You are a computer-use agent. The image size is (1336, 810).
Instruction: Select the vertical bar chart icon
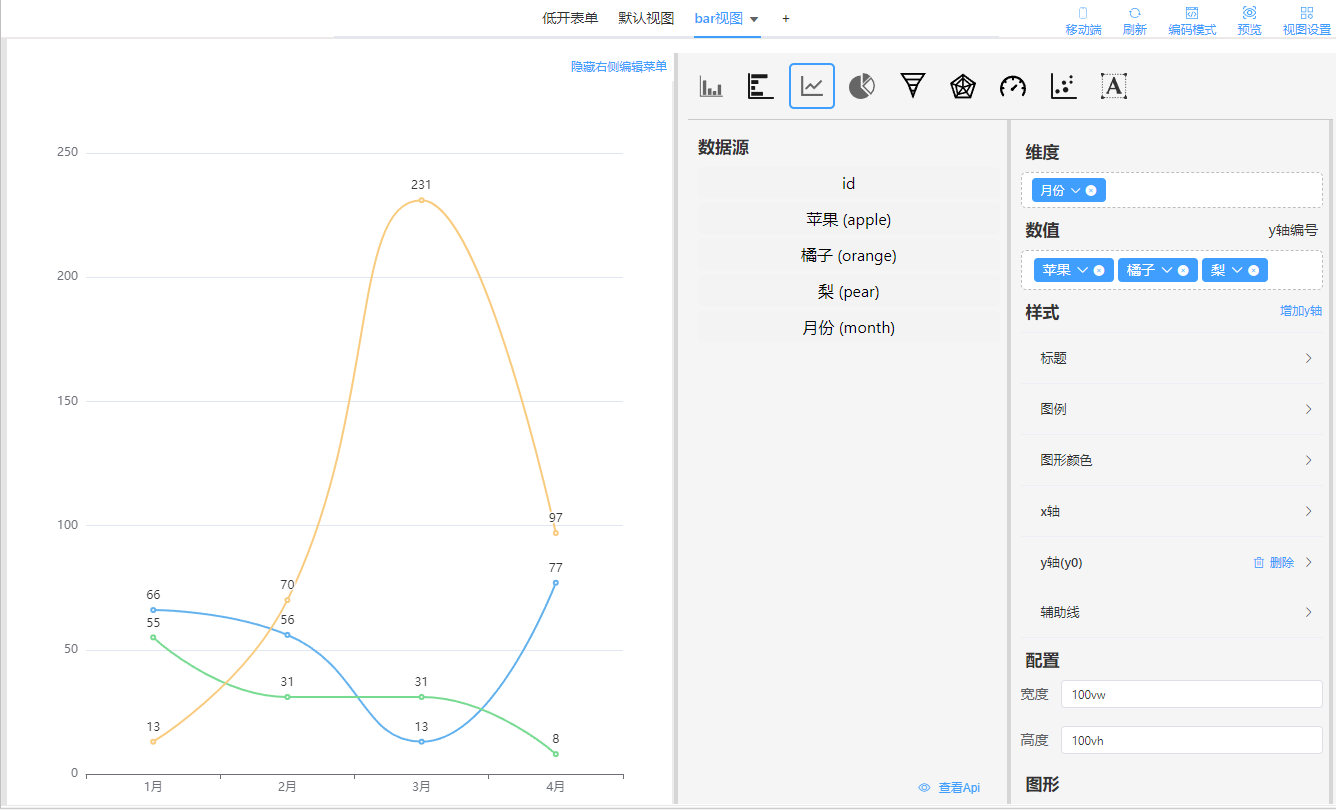tap(711, 87)
